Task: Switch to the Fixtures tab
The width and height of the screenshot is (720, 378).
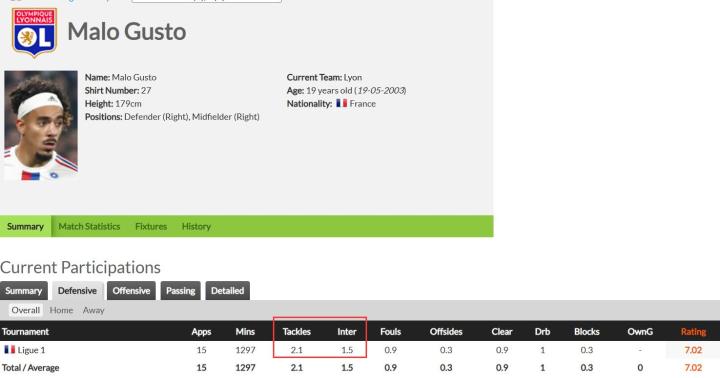Action: 151,226
